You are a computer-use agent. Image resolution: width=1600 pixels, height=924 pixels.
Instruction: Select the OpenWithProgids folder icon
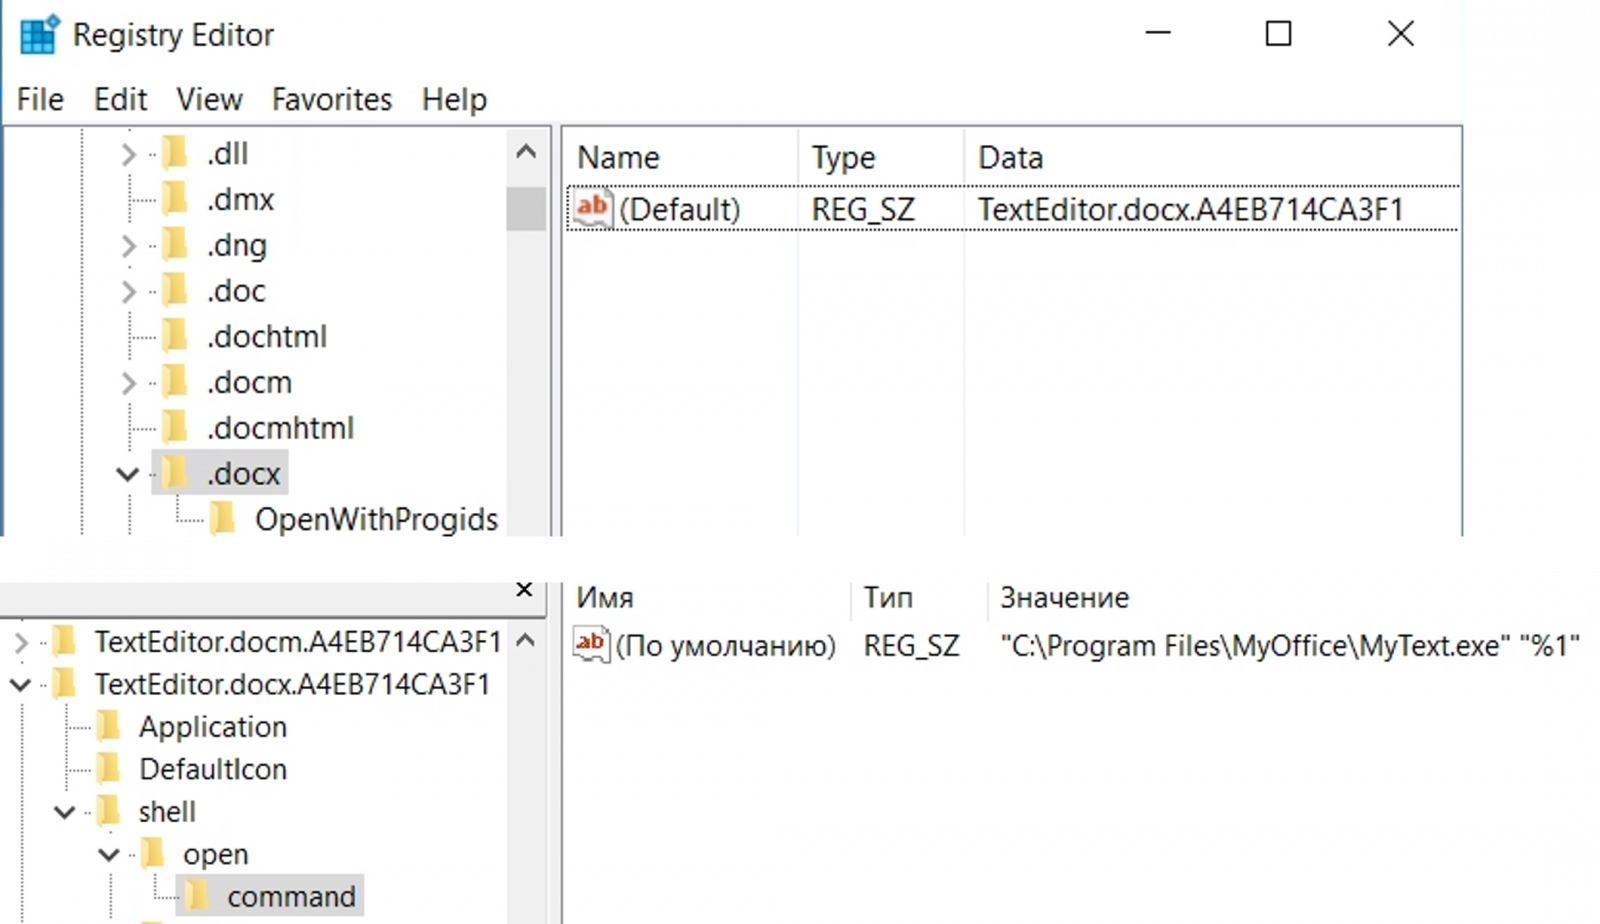pyautogui.click(x=222, y=519)
